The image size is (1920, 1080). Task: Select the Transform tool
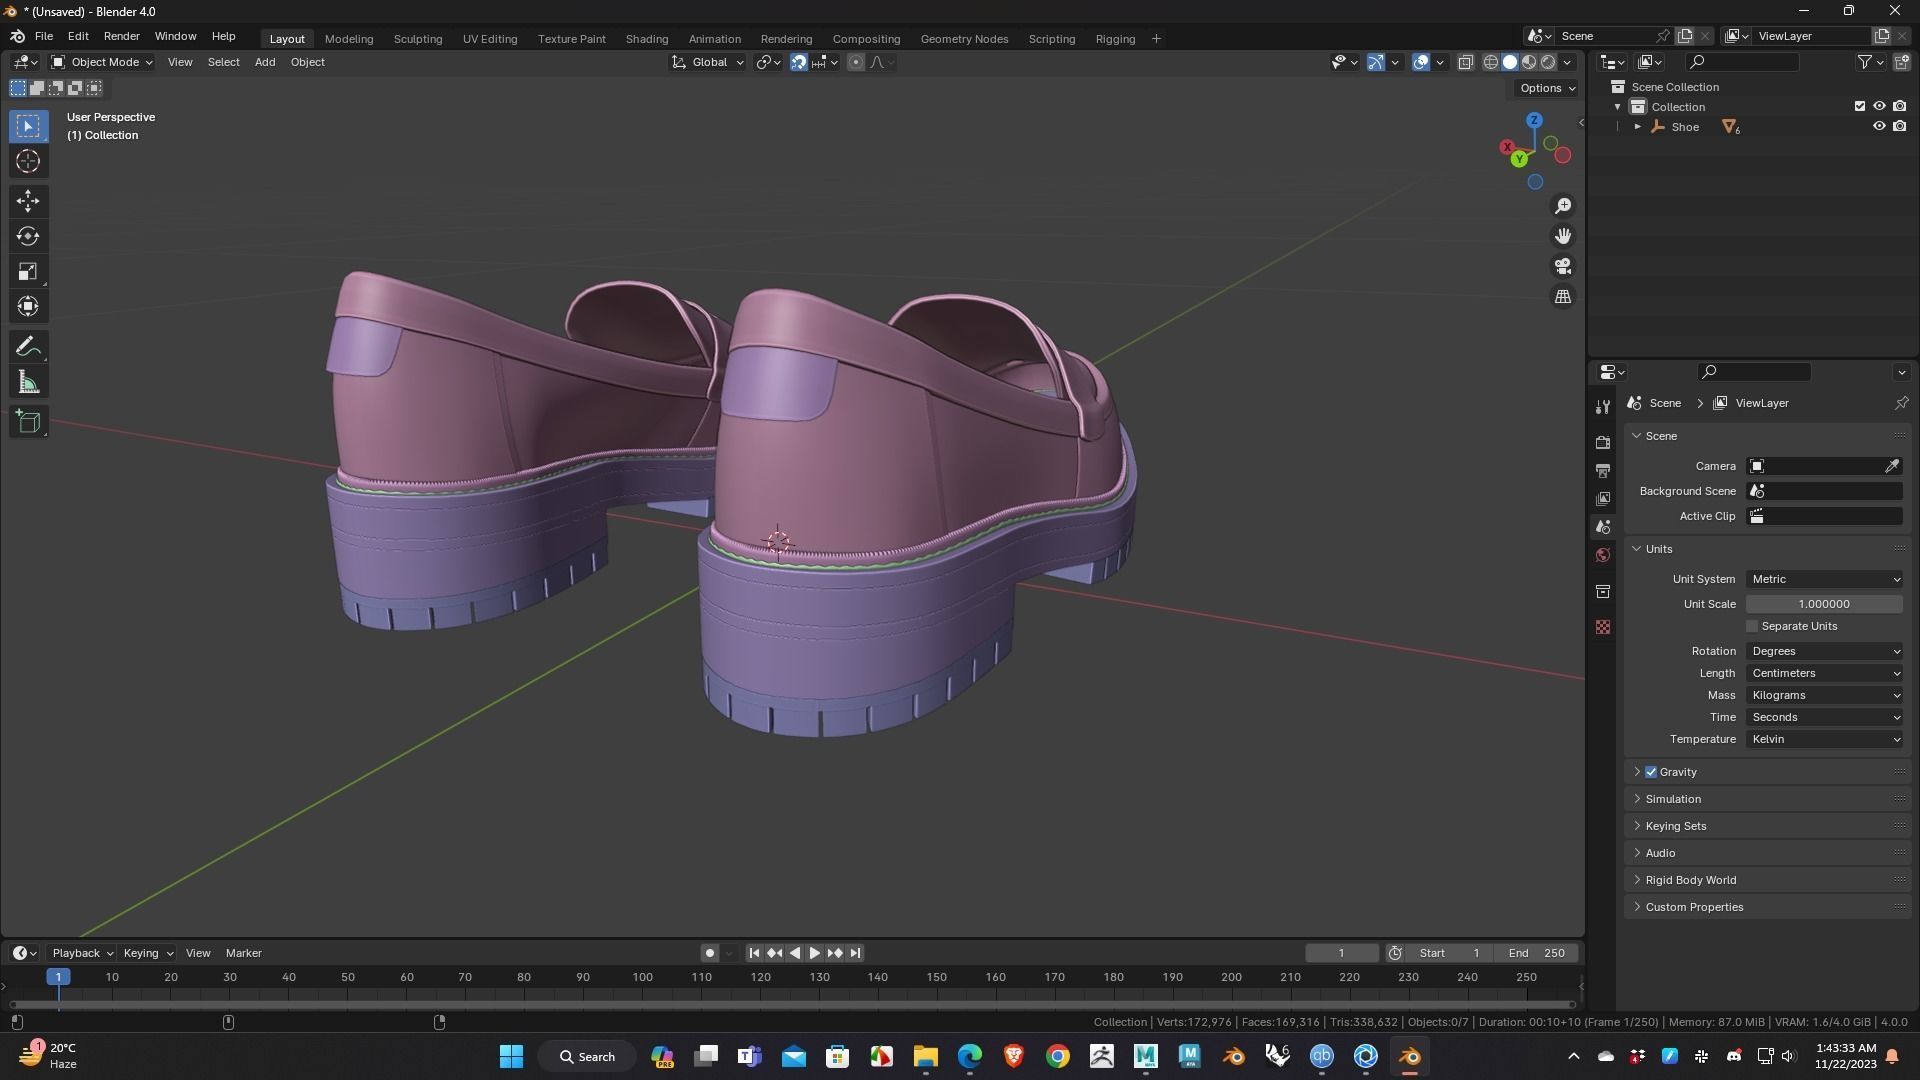[28, 306]
